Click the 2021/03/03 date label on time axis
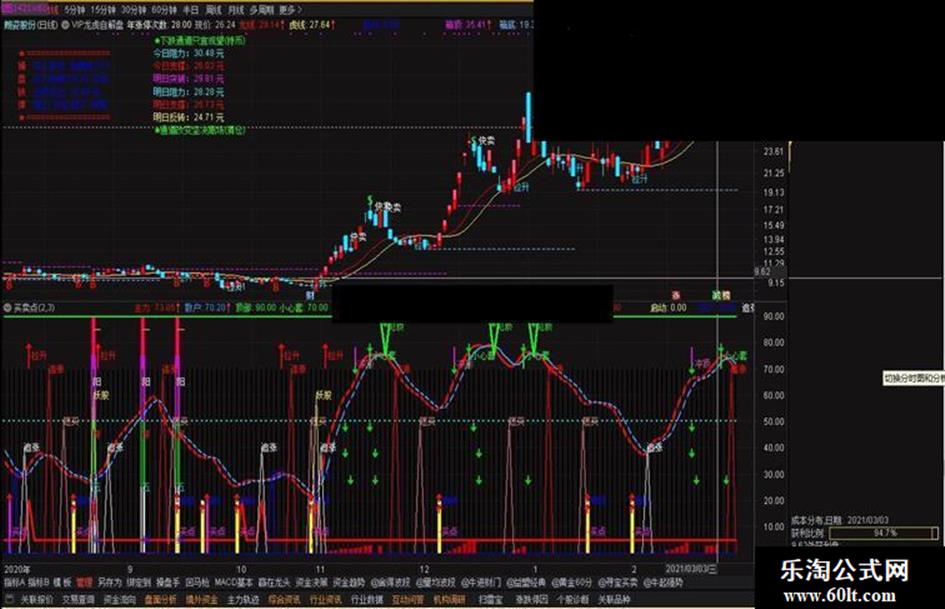The height and width of the screenshot is (609, 945). (x=691, y=569)
